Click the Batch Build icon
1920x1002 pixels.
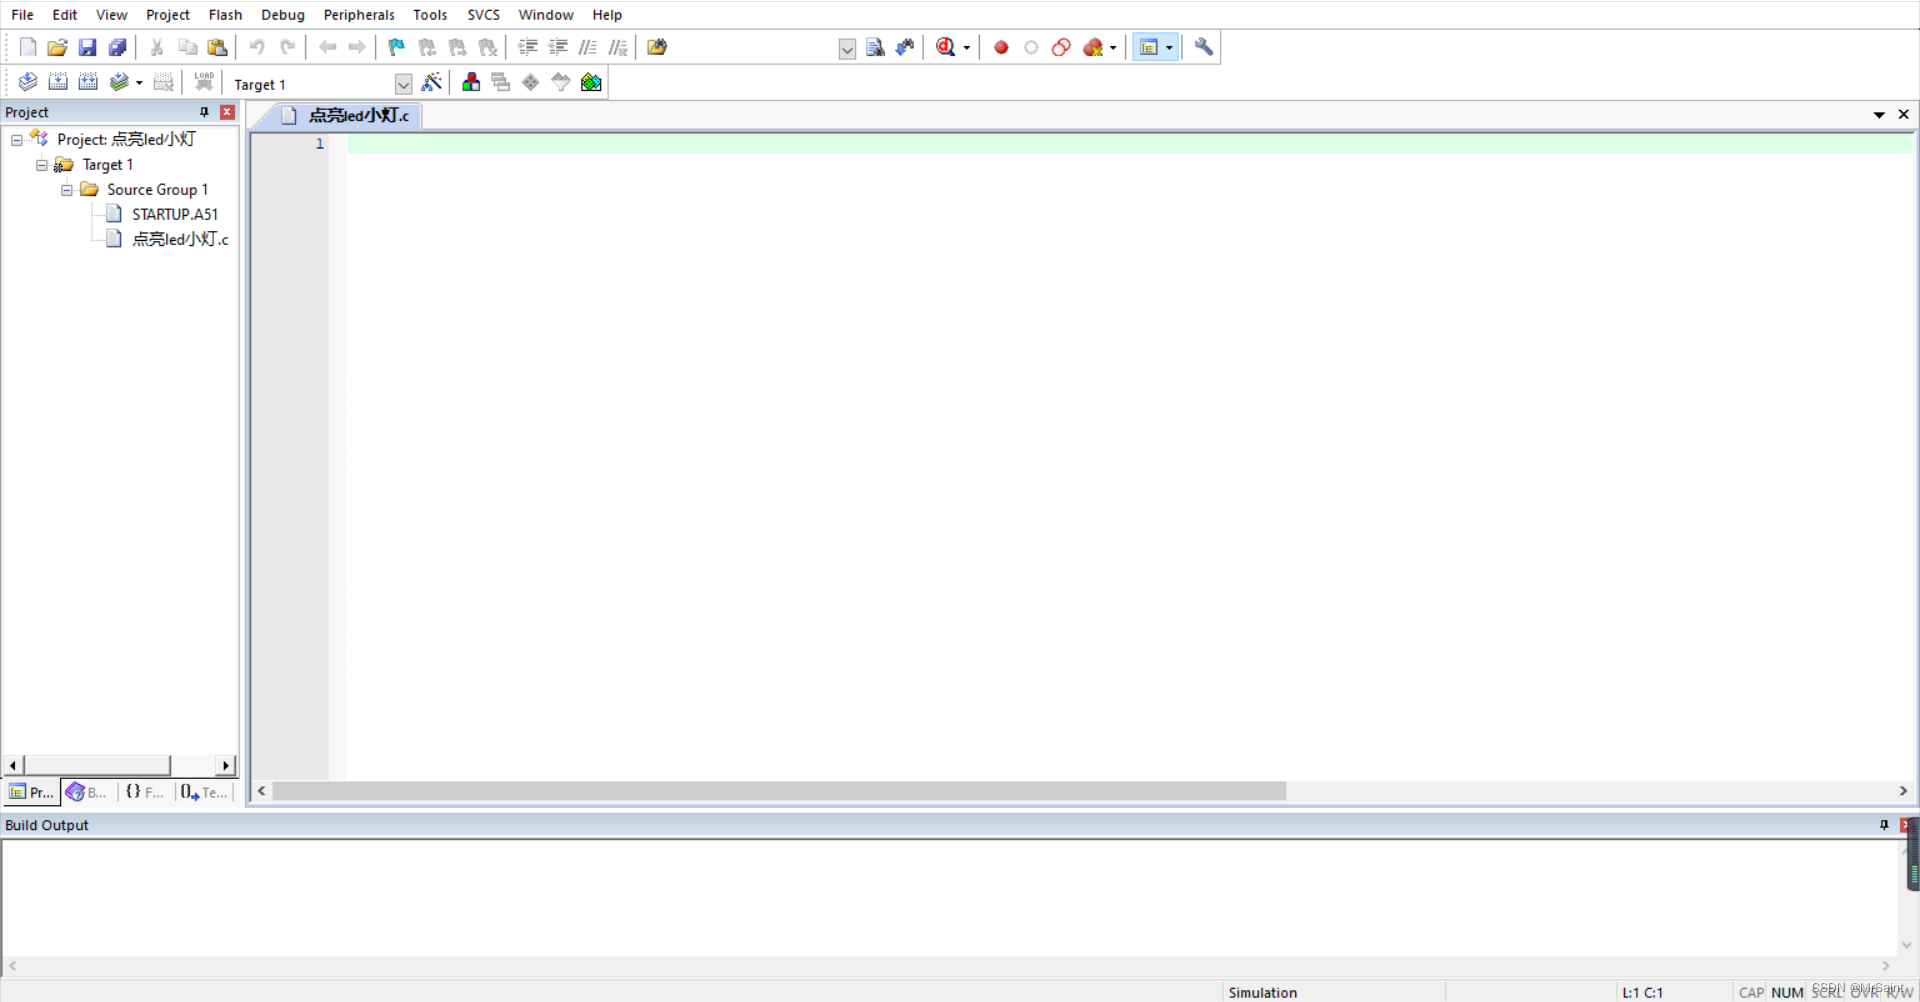click(119, 82)
